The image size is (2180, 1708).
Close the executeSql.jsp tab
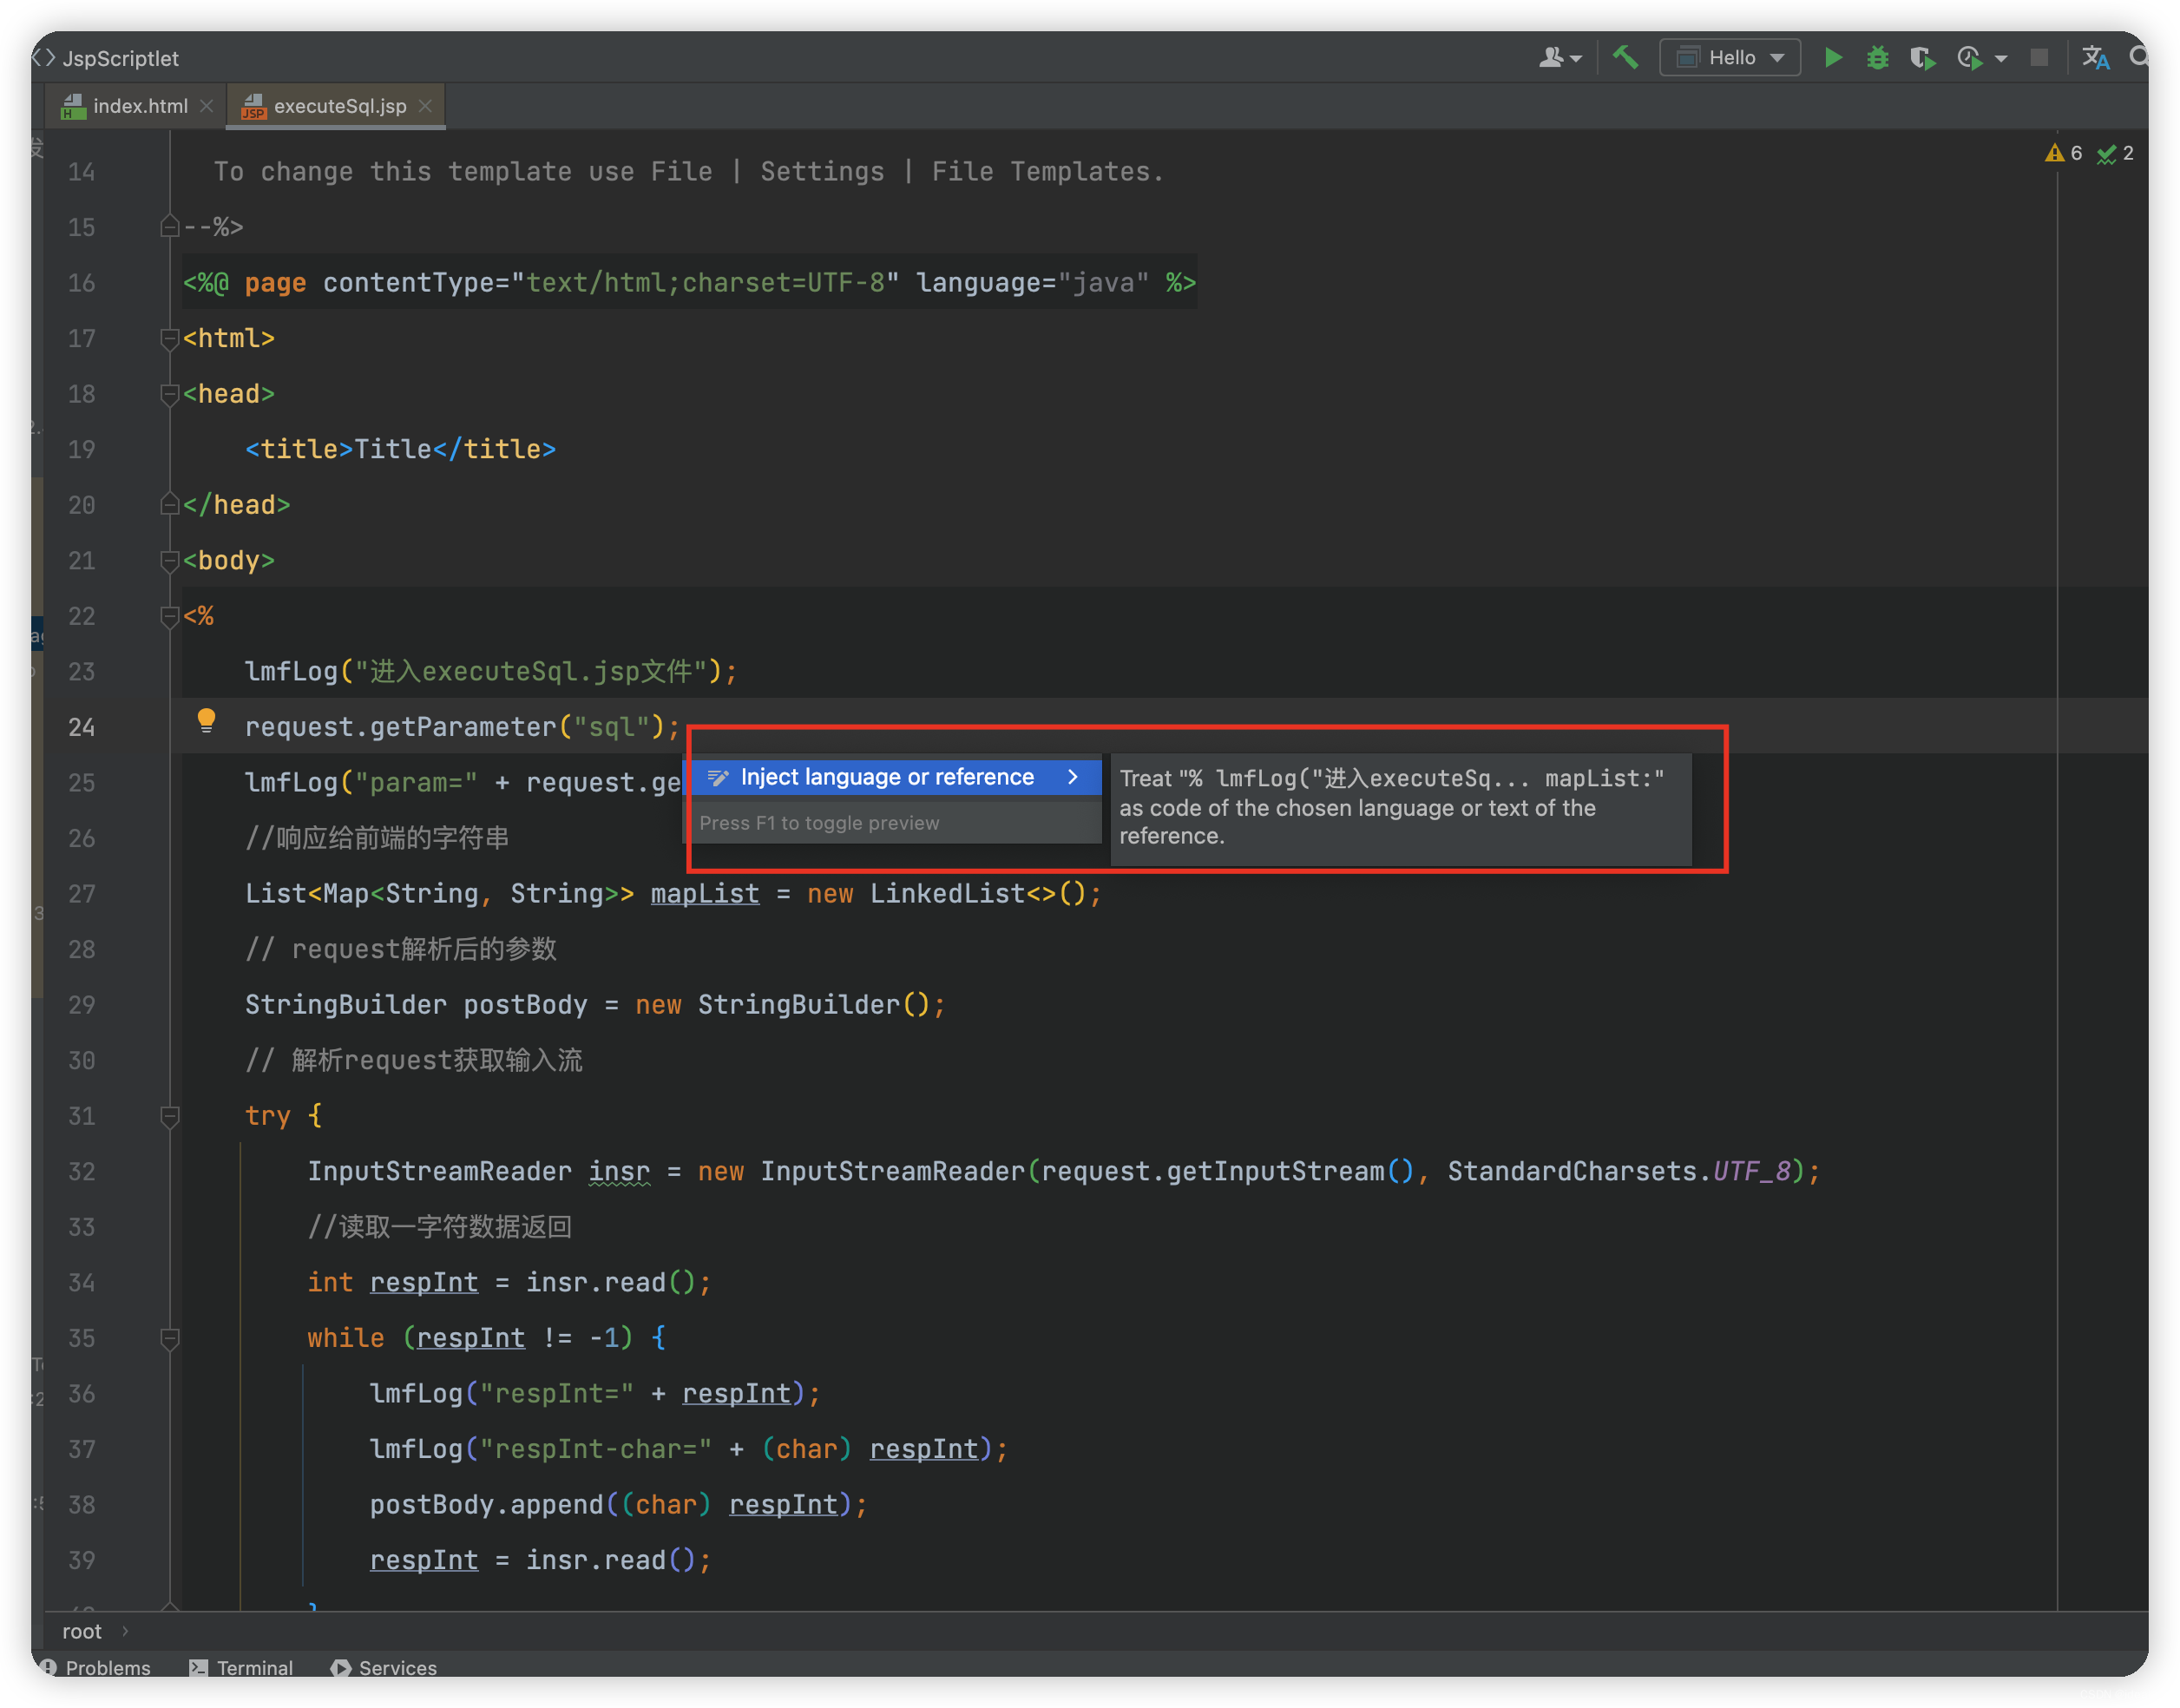click(425, 106)
